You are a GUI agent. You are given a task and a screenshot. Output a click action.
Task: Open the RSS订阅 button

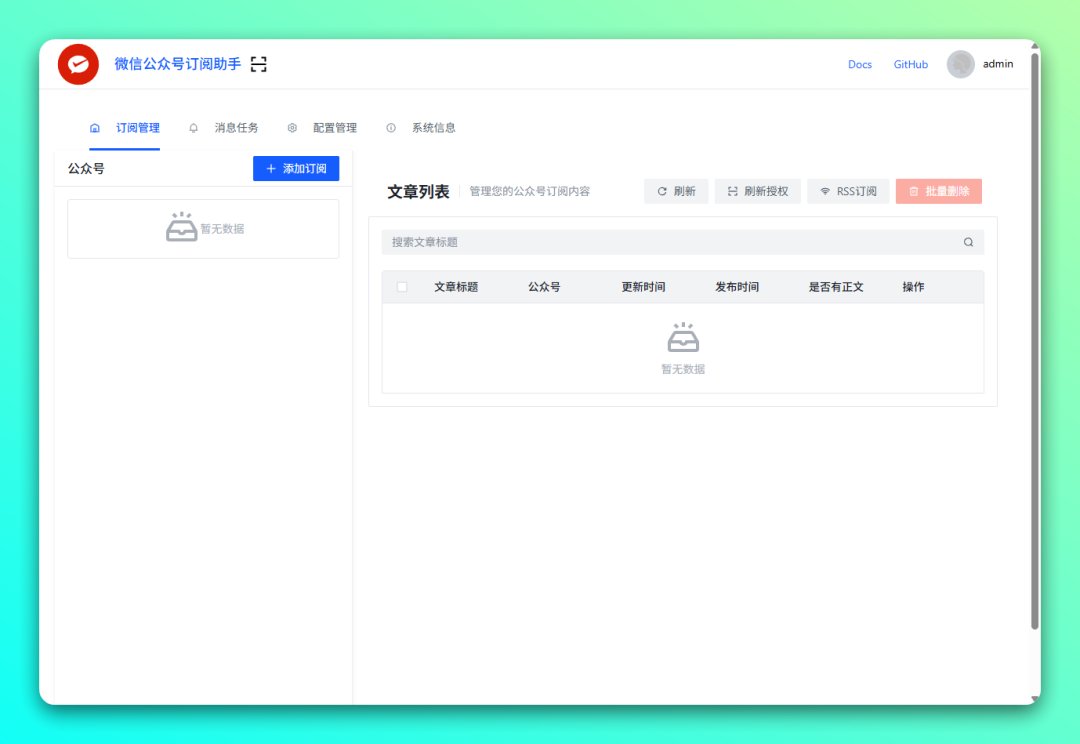(848, 192)
